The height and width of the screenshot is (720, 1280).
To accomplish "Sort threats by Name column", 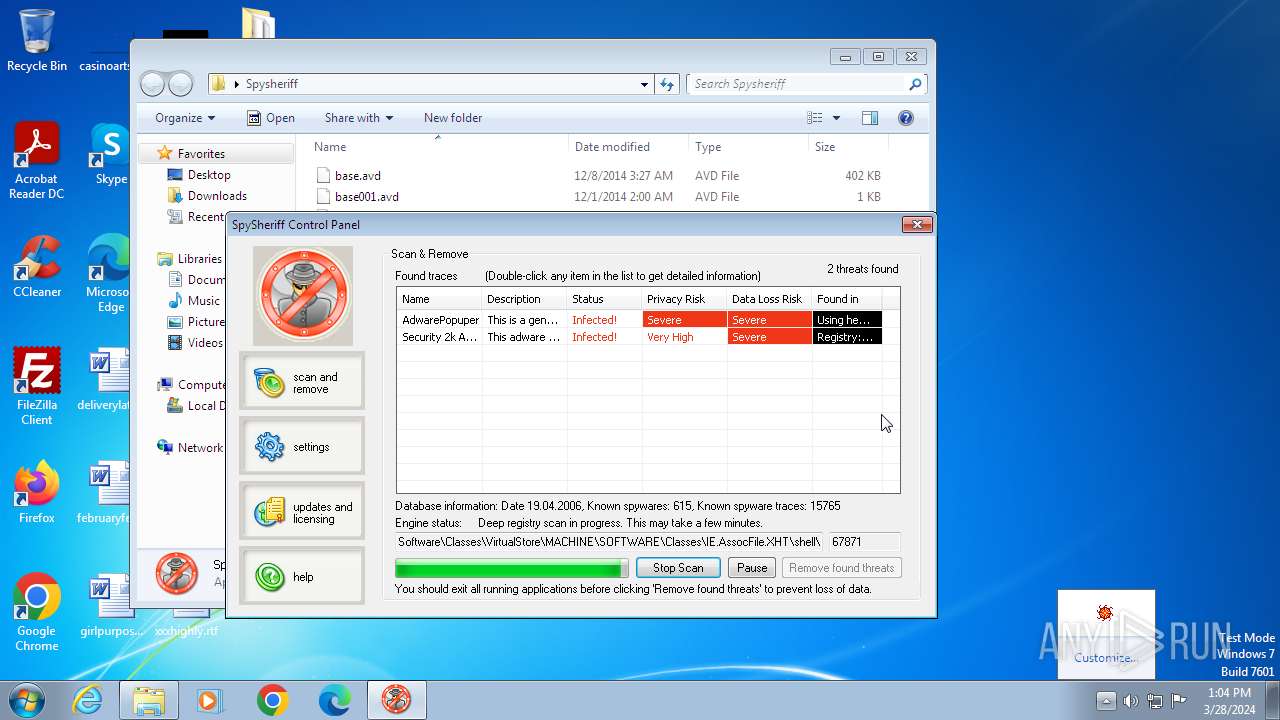I will (439, 299).
